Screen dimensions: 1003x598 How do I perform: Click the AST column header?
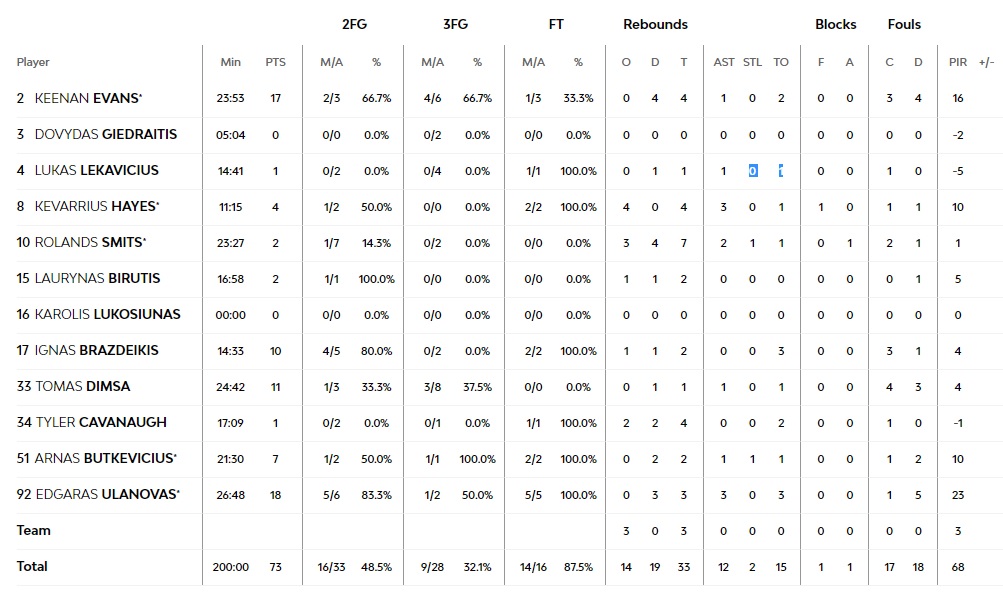(723, 62)
